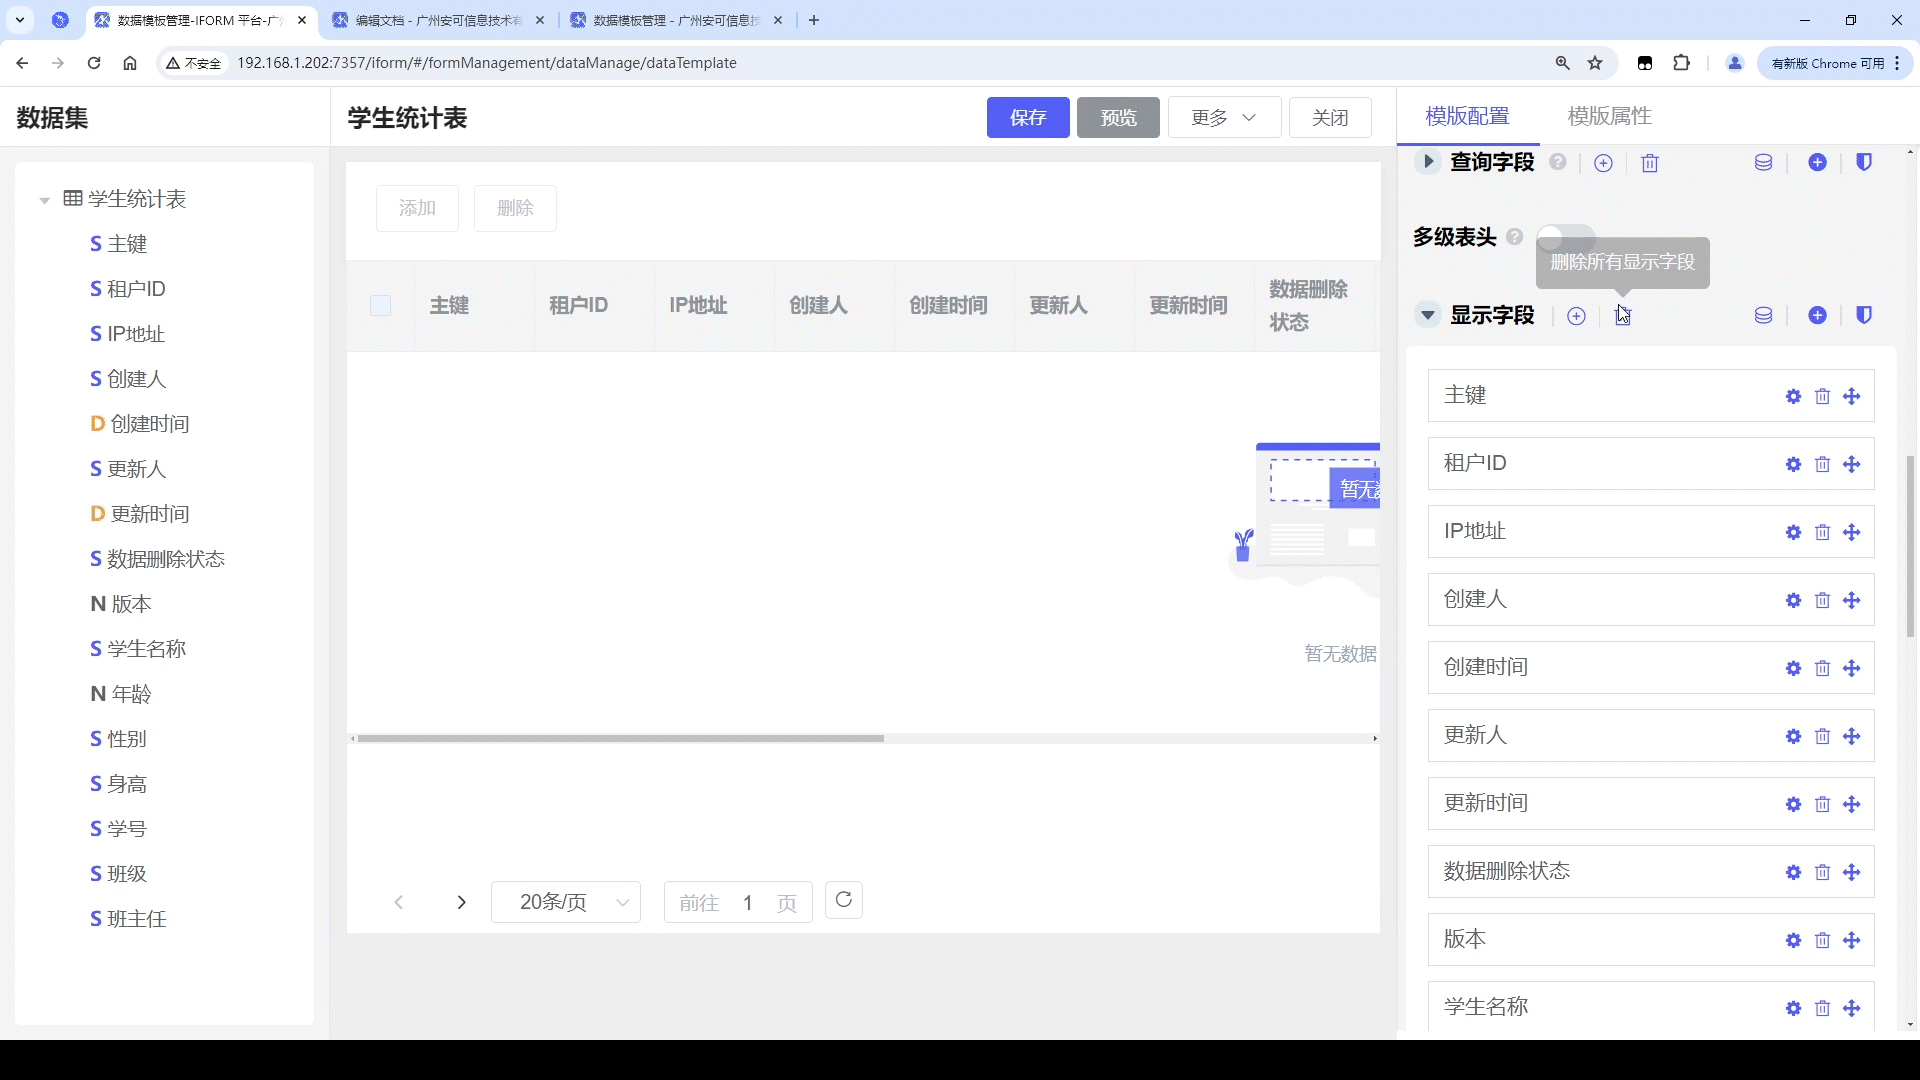Click the 预览 button
This screenshot has width=1920, height=1080.
coord(1117,118)
